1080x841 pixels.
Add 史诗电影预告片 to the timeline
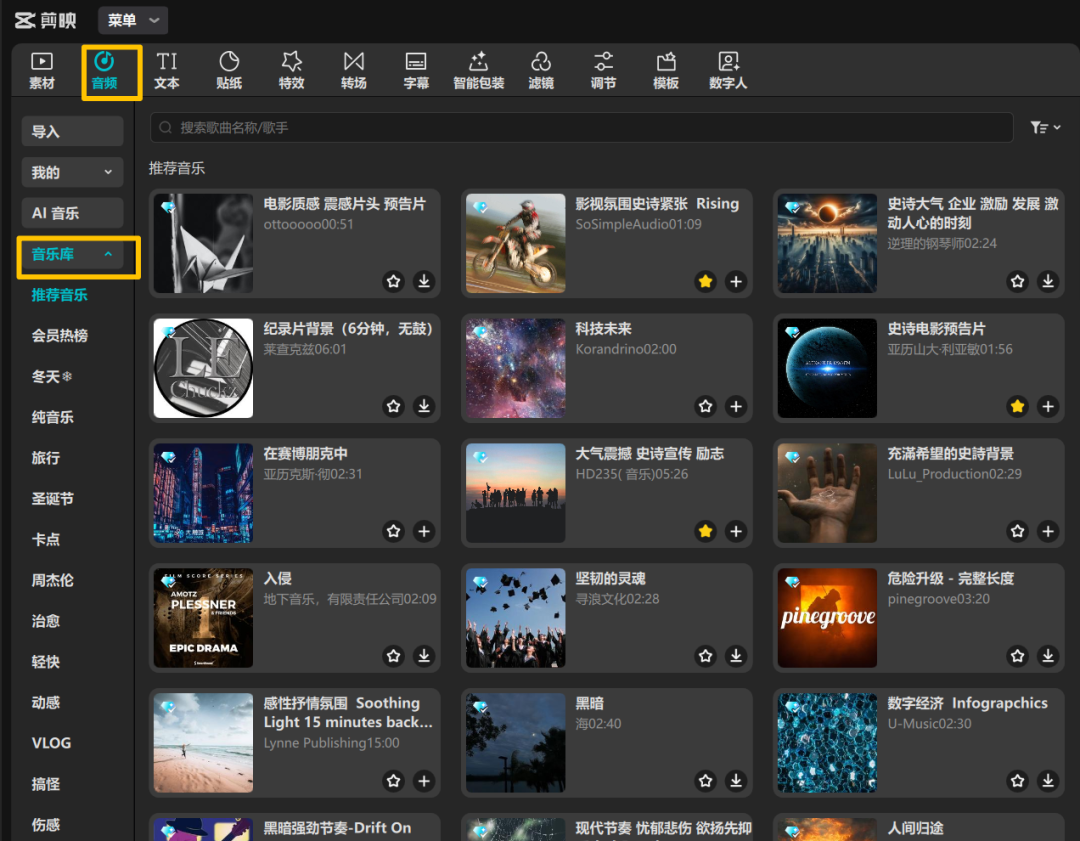pyautogui.click(x=1048, y=406)
